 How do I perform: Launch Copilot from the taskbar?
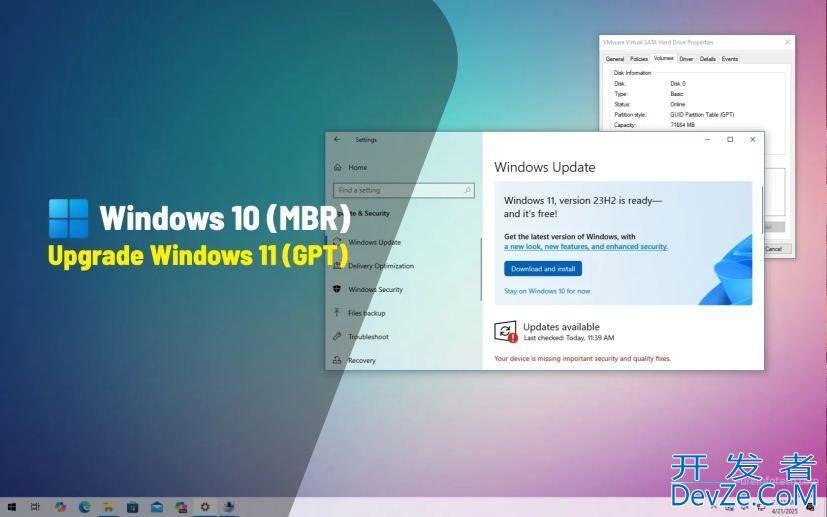coord(60,508)
